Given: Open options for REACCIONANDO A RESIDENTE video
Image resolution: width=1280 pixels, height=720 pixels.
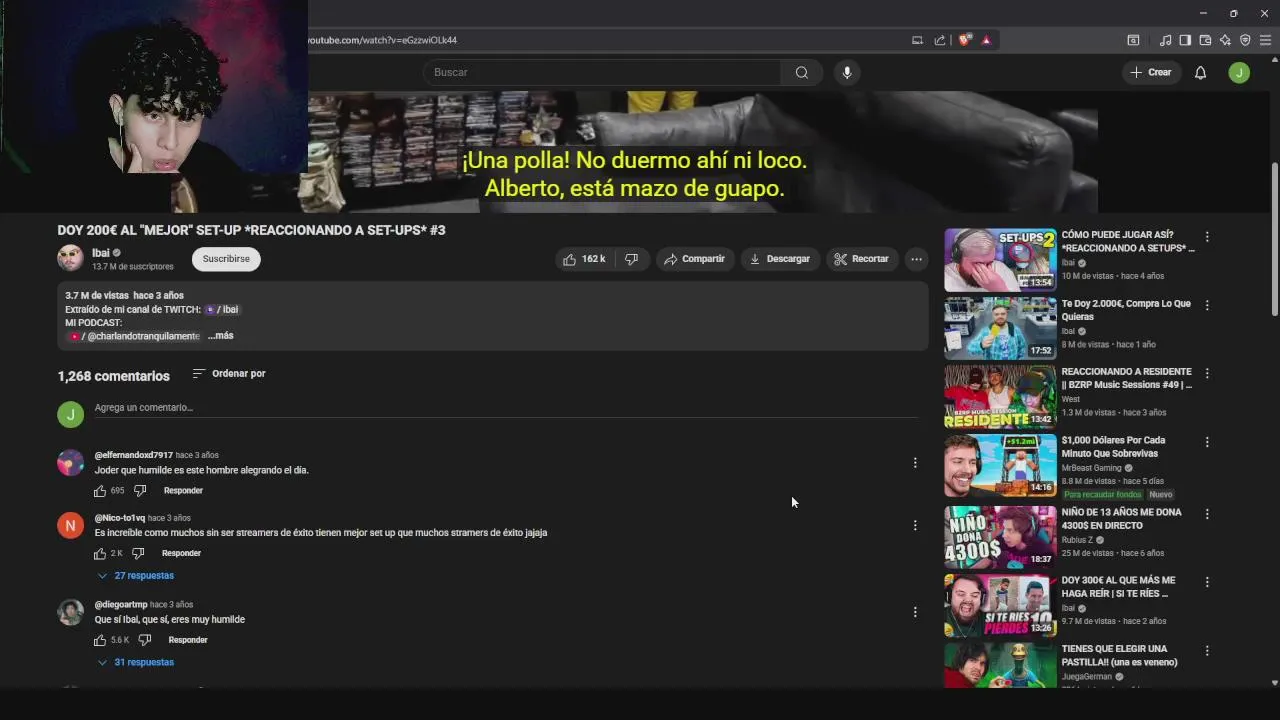Looking at the screenshot, I should [1207, 373].
